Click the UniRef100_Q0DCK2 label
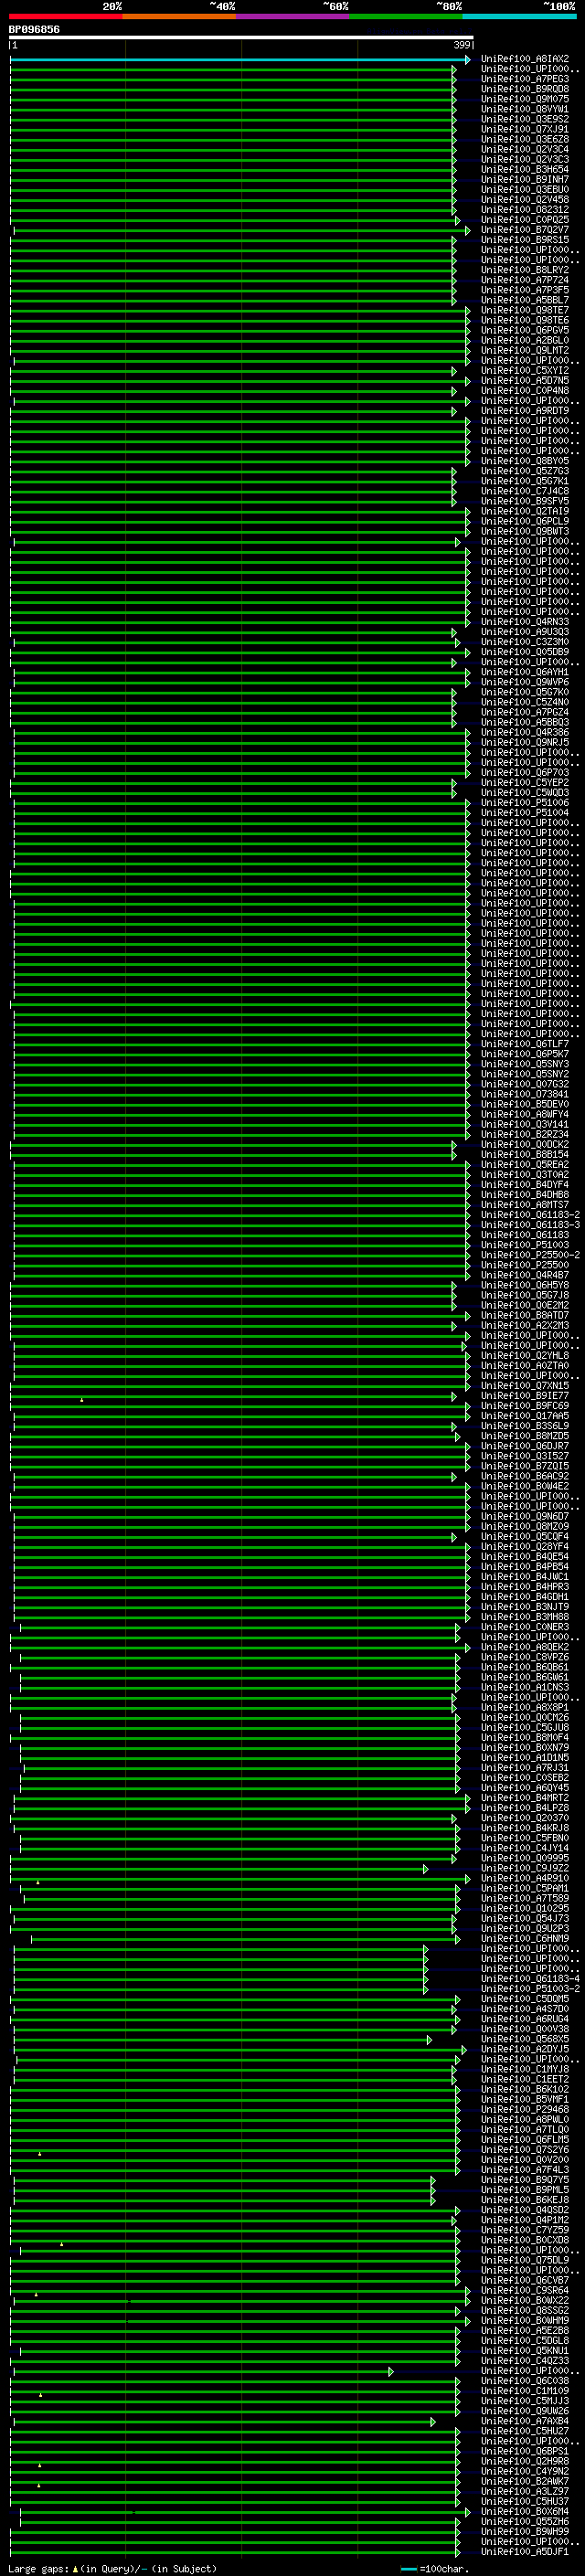 click(x=525, y=1144)
